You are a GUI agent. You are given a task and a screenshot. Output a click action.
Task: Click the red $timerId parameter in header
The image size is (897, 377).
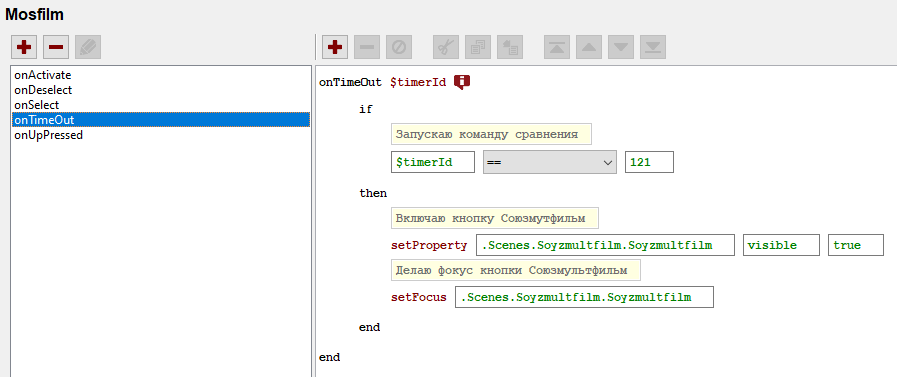pyautogui.click(x=418, y=82)
